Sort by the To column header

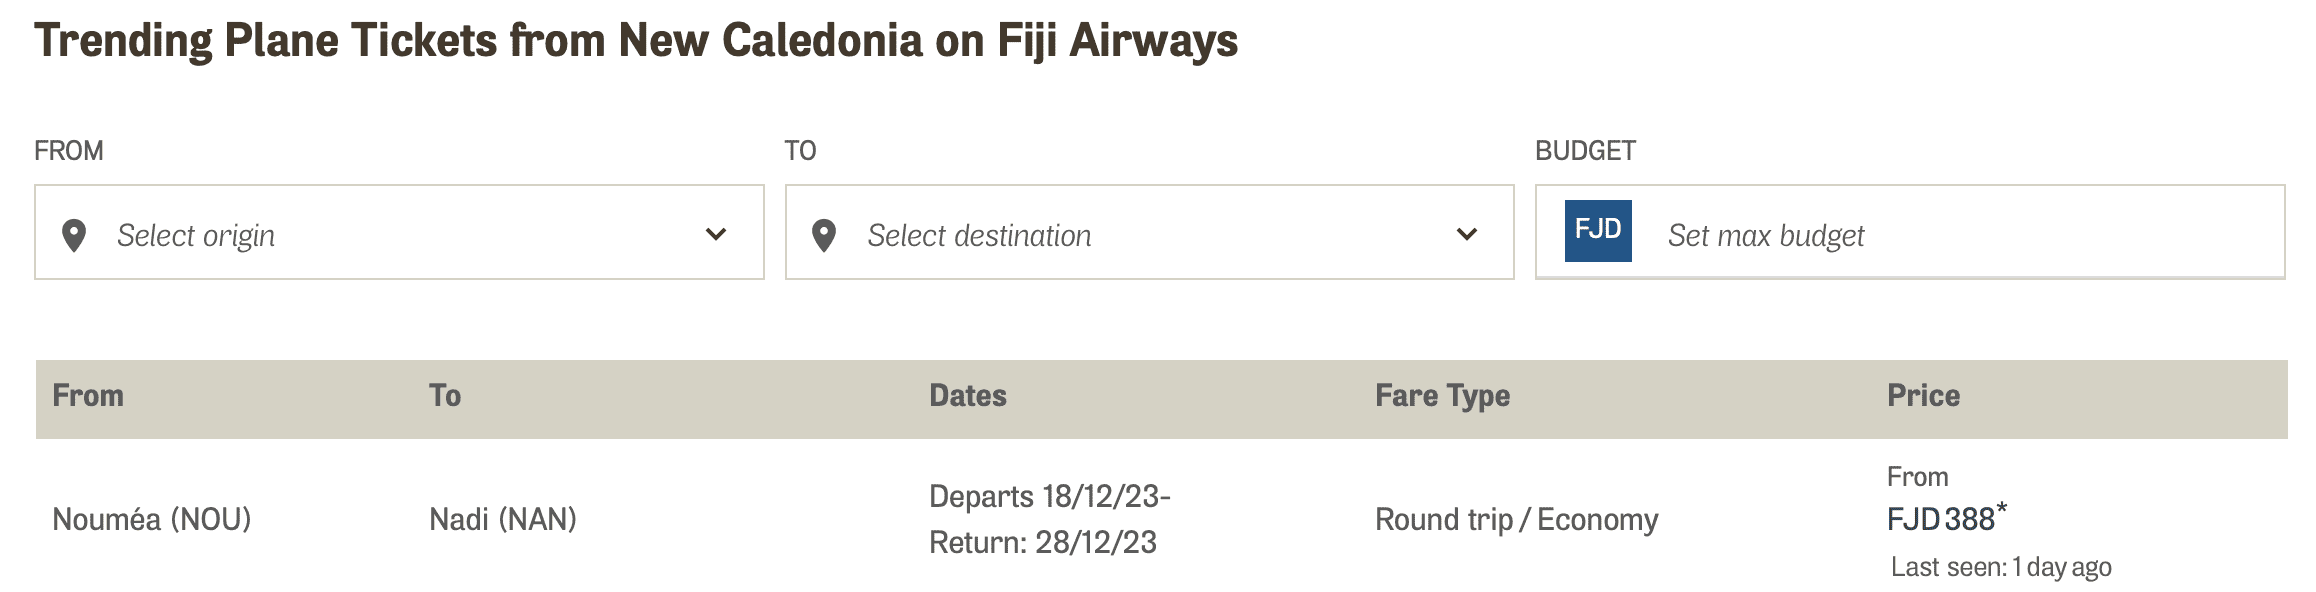445,396
